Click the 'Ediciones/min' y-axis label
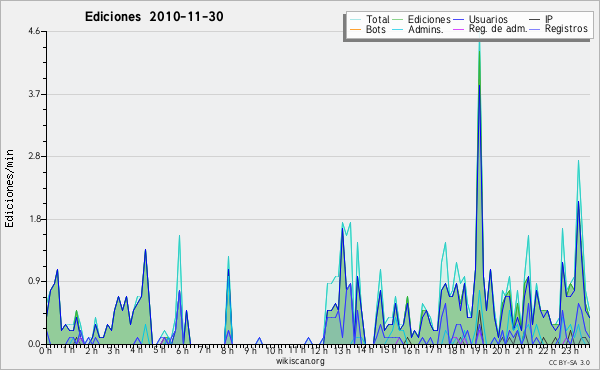 click(x=9, y=188)
